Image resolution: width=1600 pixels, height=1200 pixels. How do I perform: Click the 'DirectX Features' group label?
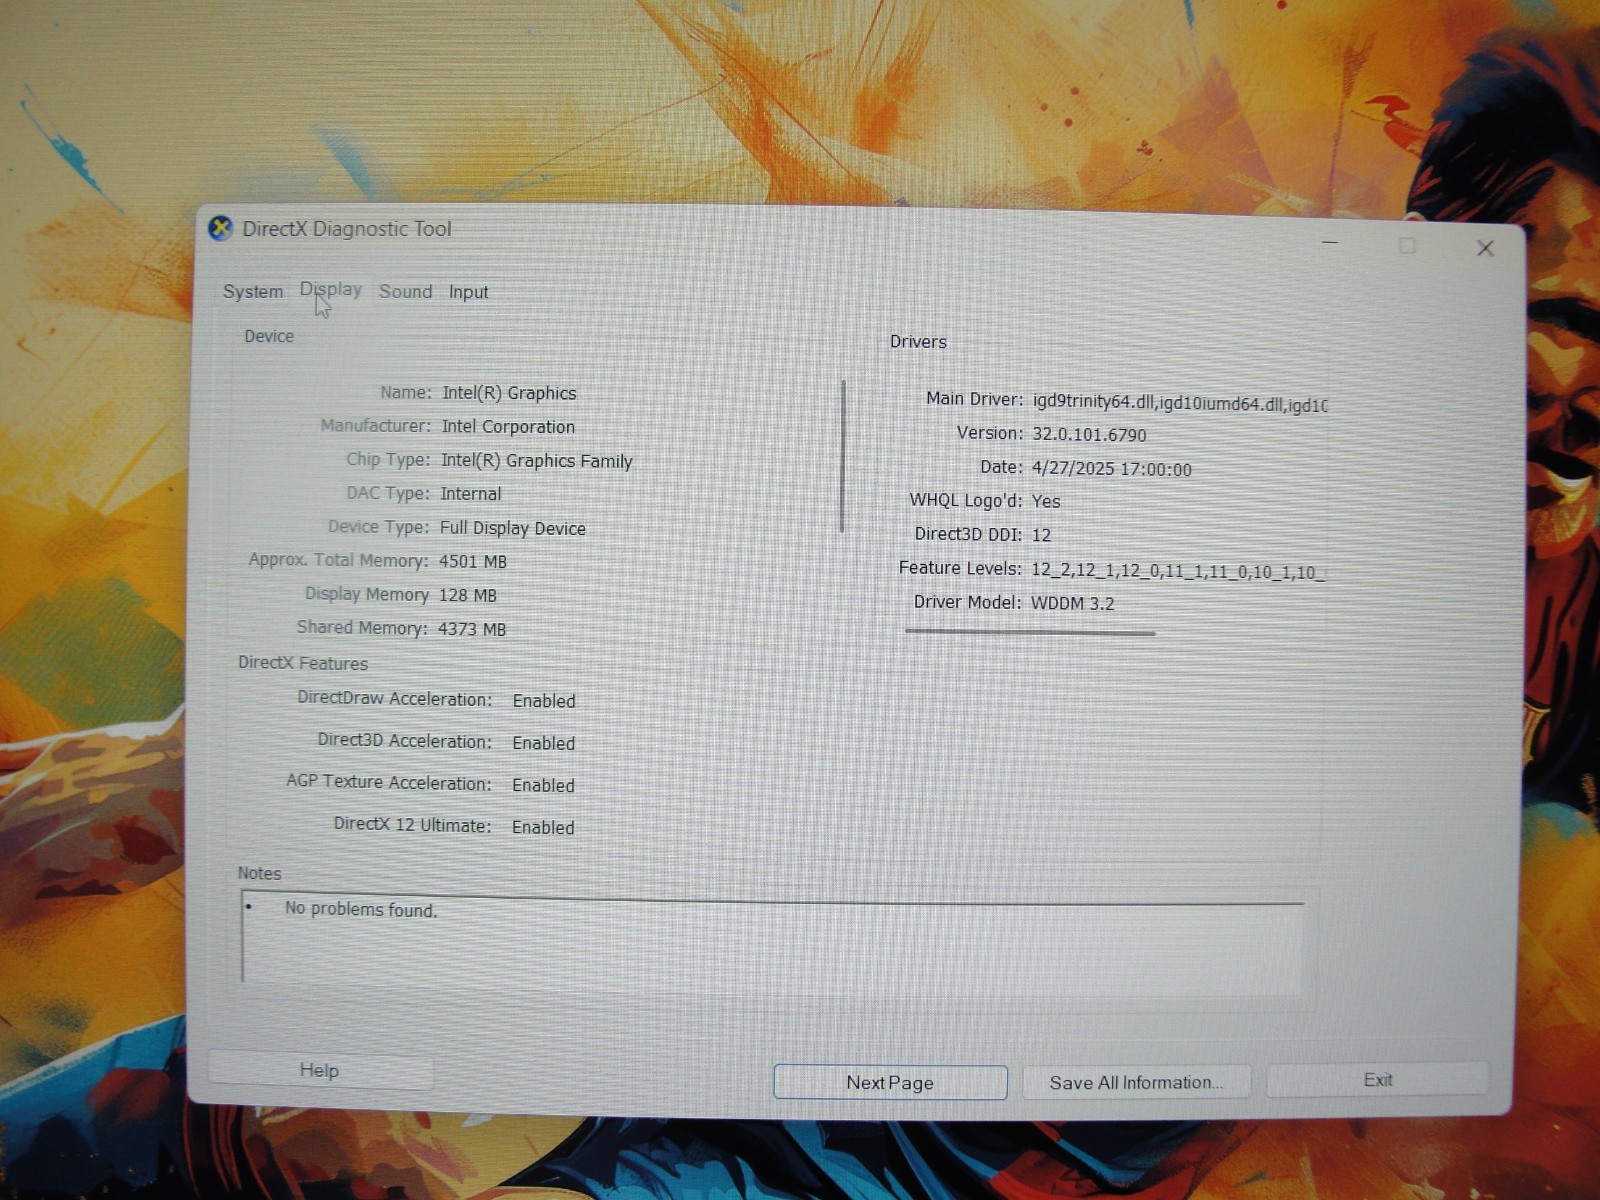tap(303, 663)
